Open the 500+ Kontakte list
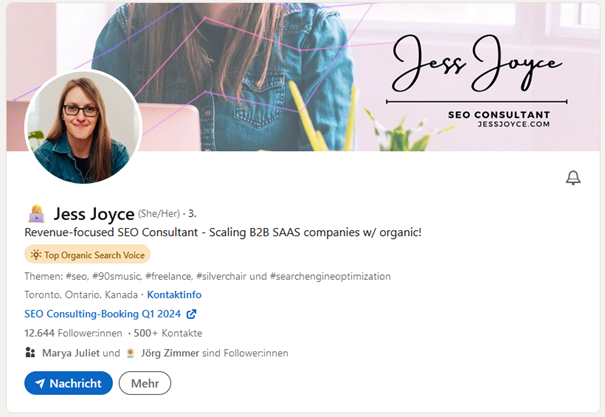605x417 pixels. (168, 333)
